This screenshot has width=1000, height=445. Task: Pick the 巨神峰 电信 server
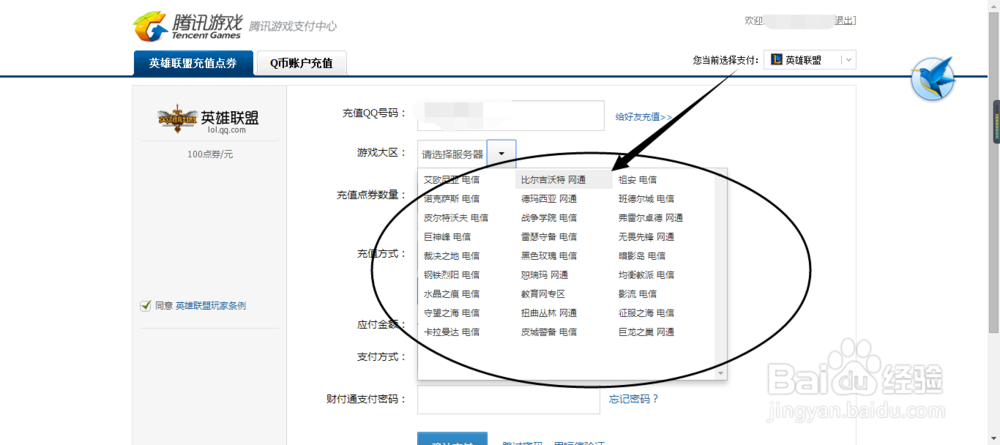coord(447,237)
